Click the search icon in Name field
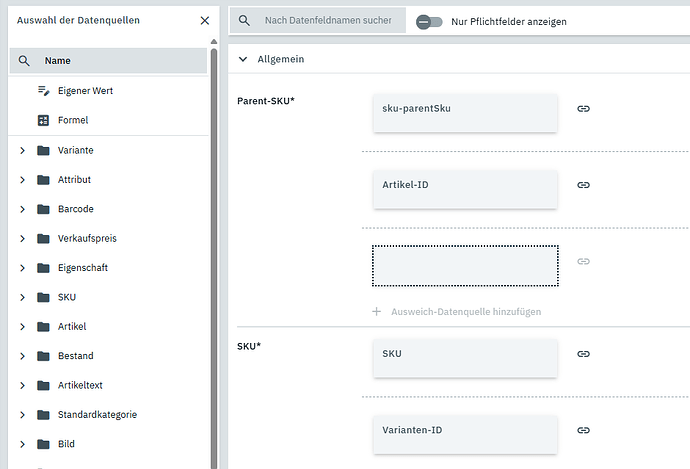This screenshot has height=469, width=690. pos(25,61)
